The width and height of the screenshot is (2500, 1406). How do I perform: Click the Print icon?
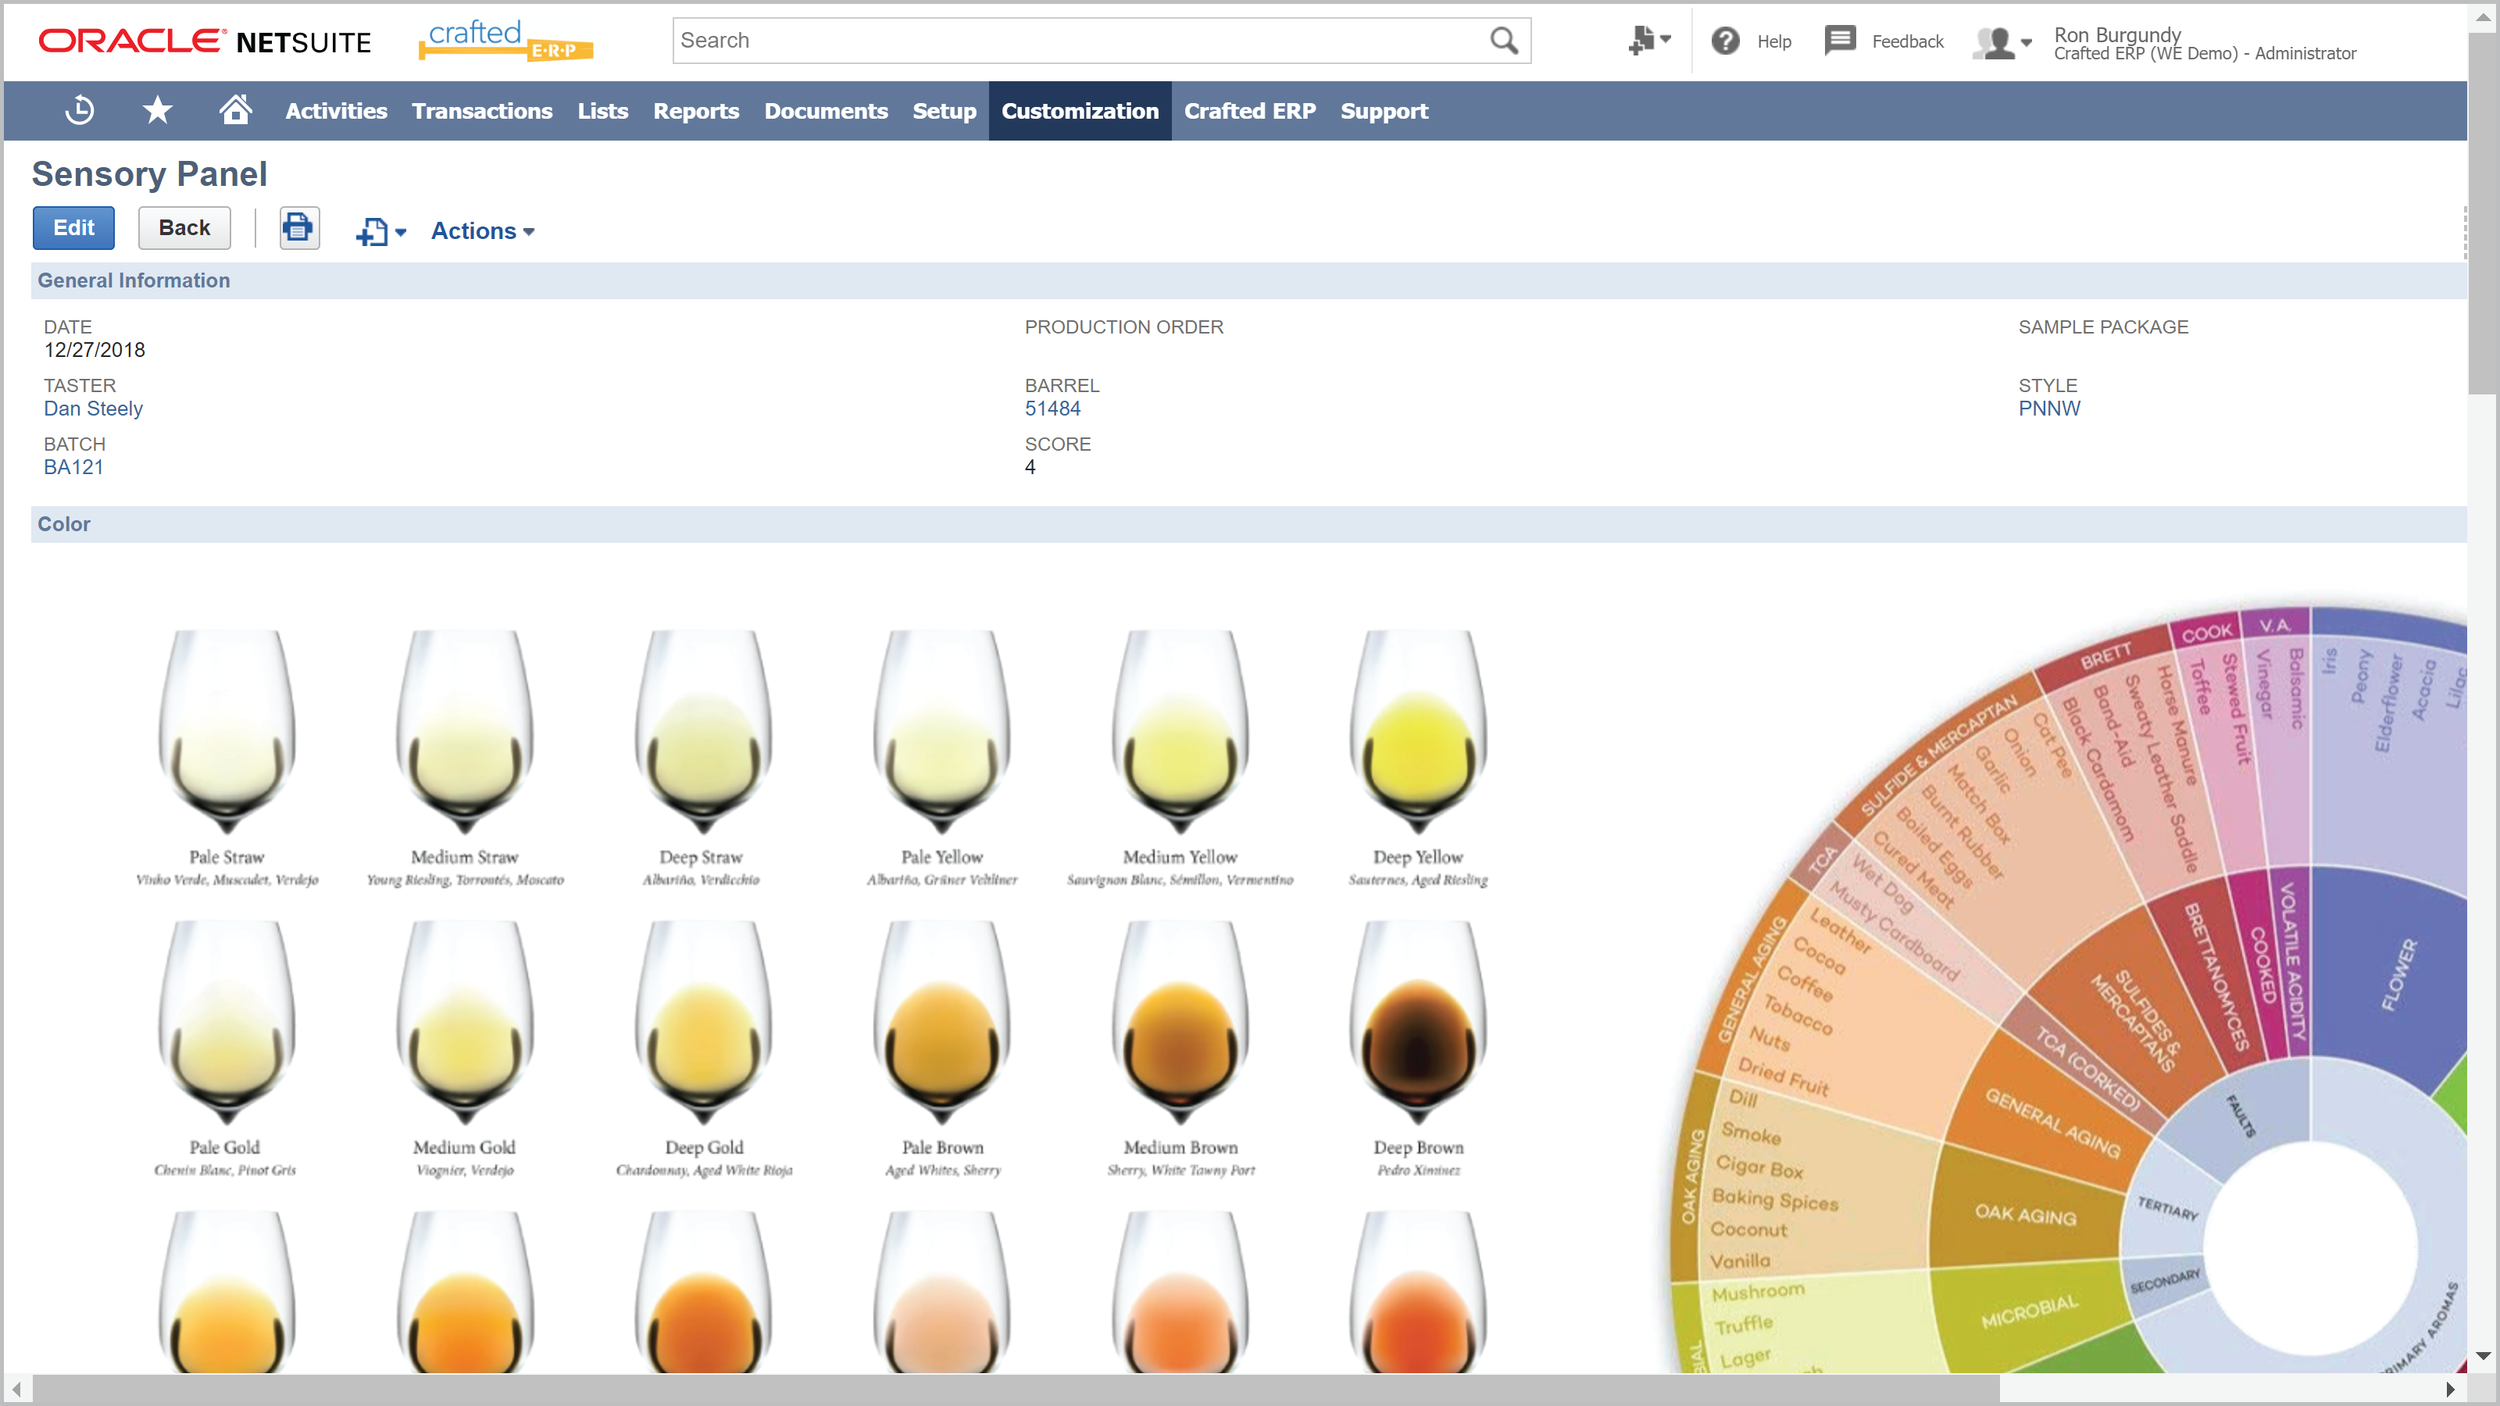(298, 229)
